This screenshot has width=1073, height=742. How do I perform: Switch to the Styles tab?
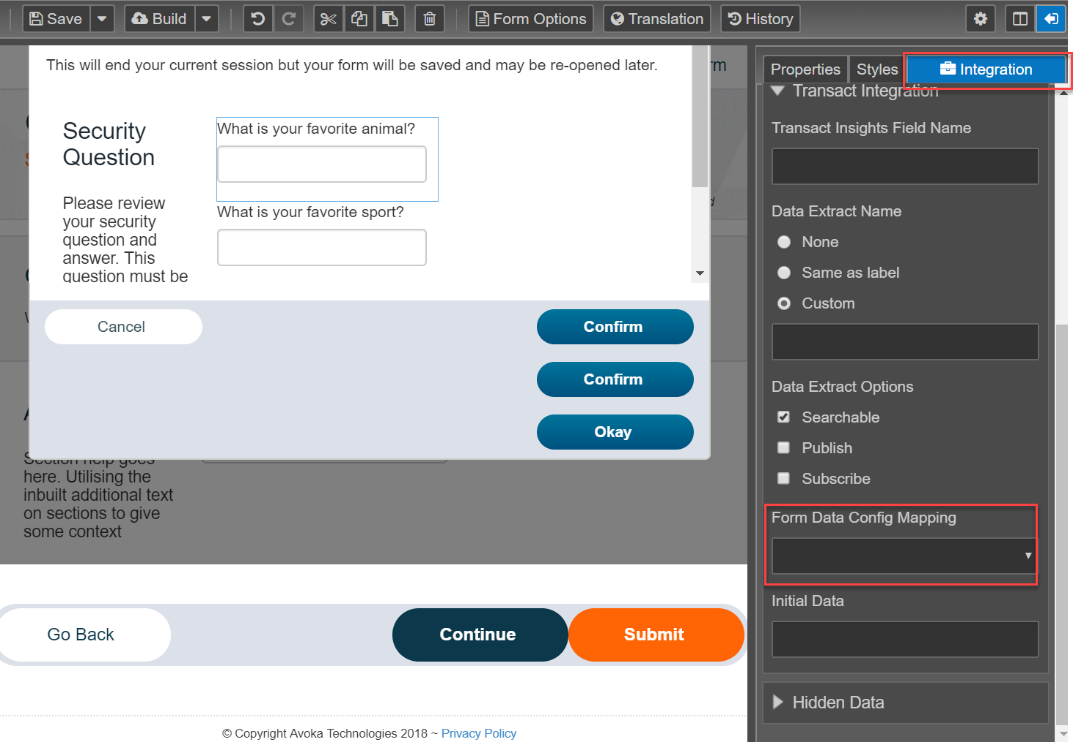(x=877, y=69)
